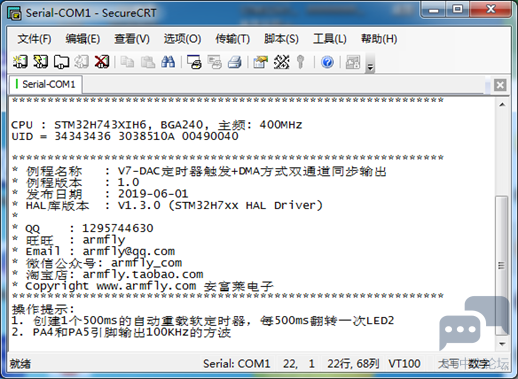The image size is (518, 379).
Task: Open the 选项(O) menu
Action: coord(182,39)
